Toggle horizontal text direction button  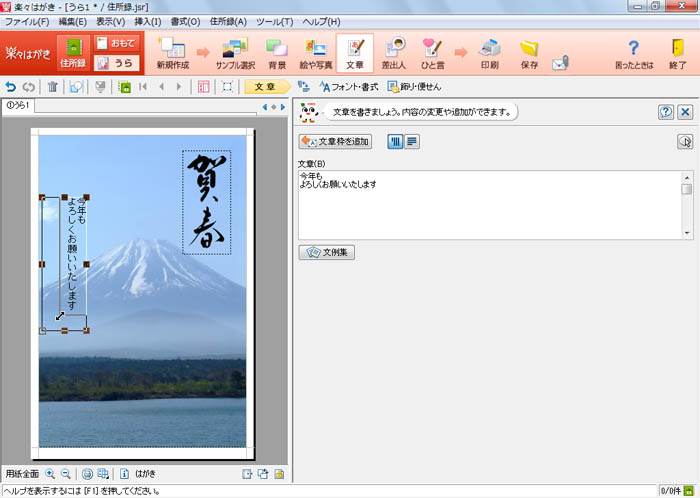pyautogui.click(x=412, y=142)
